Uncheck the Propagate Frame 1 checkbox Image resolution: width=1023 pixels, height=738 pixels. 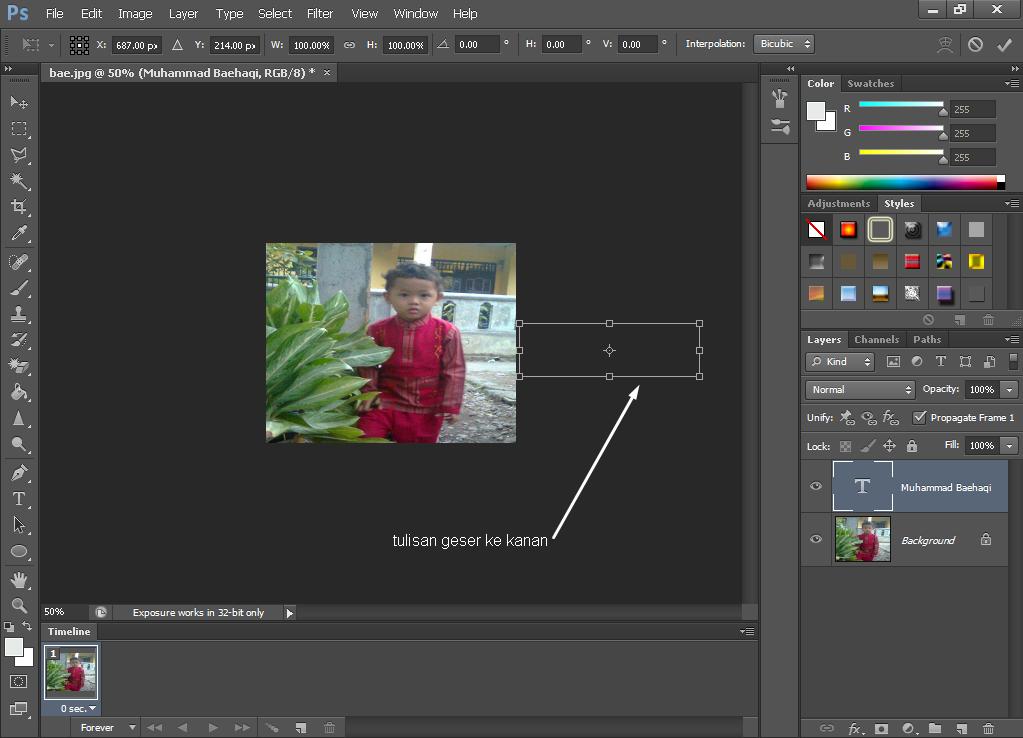coord(919,417)
